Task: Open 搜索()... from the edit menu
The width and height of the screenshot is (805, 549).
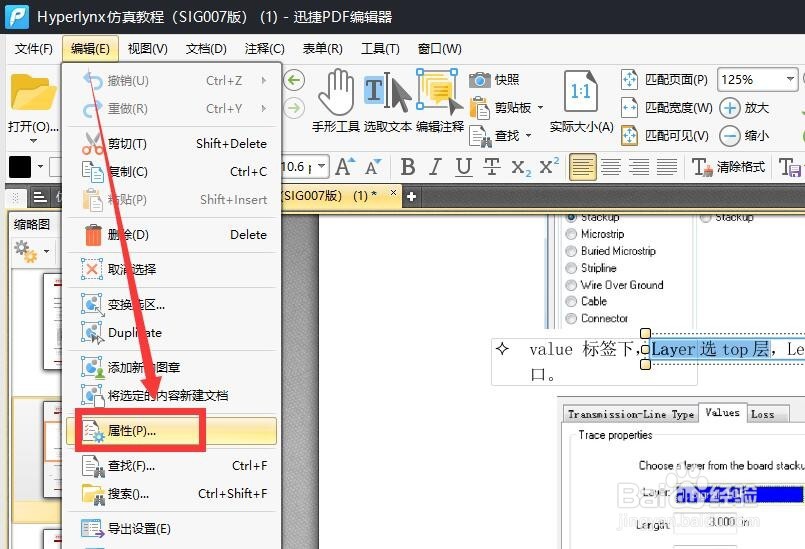Action: pyautogui.click(x=171, y=494)
